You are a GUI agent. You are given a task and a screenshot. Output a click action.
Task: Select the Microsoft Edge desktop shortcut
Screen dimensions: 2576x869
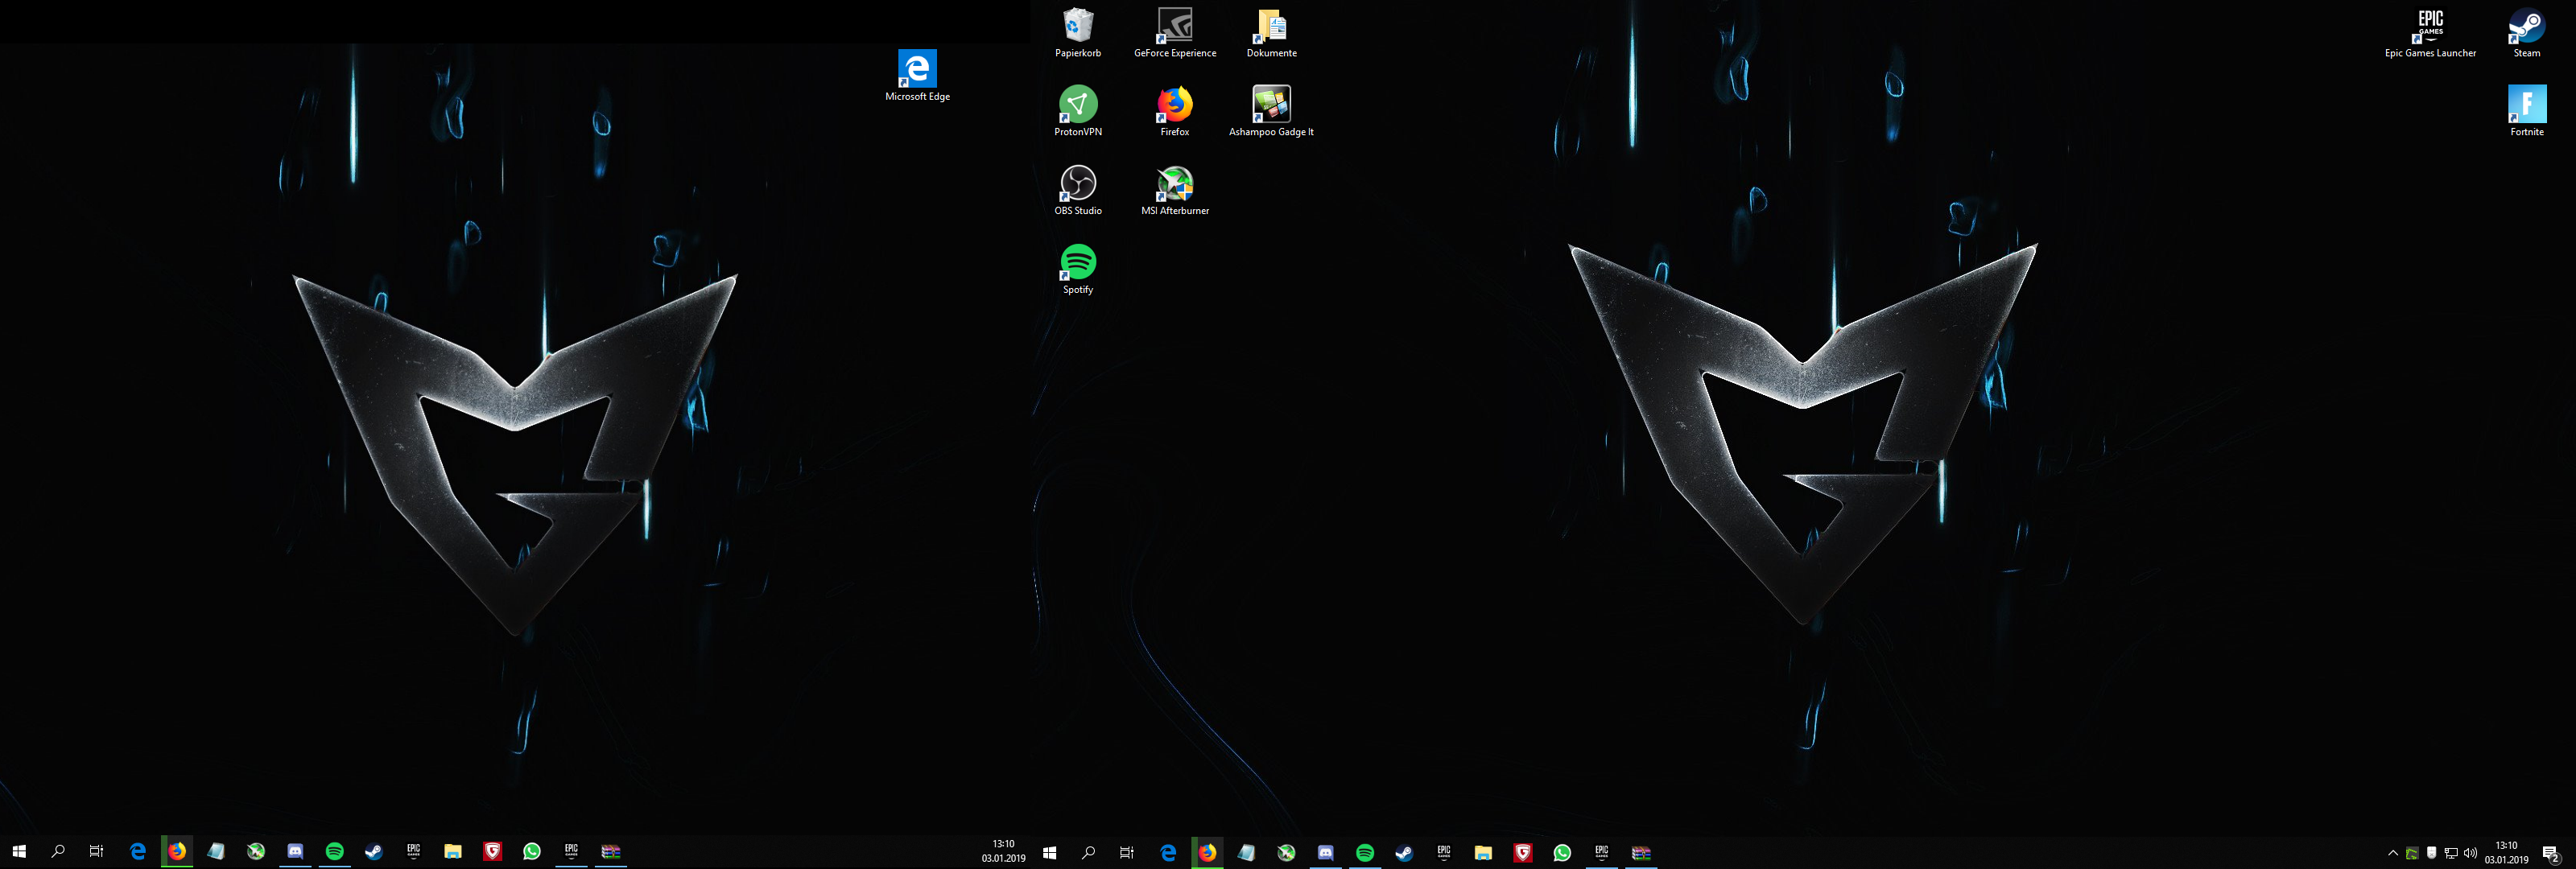coord(916,73)
